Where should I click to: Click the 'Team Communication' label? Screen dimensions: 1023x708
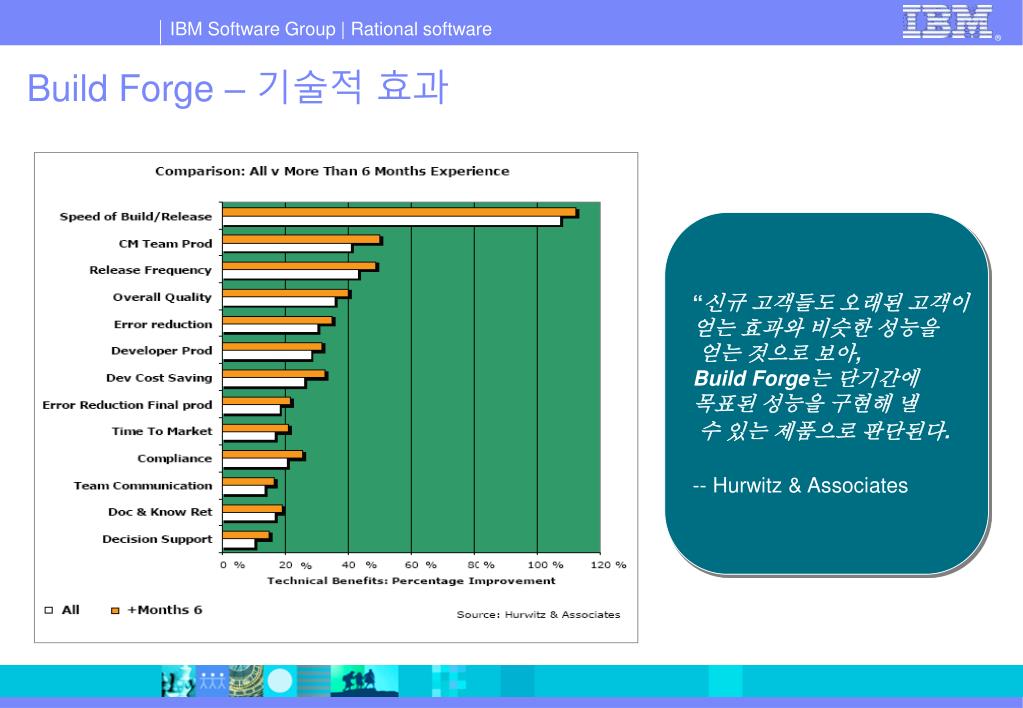[x=143, y=485]
